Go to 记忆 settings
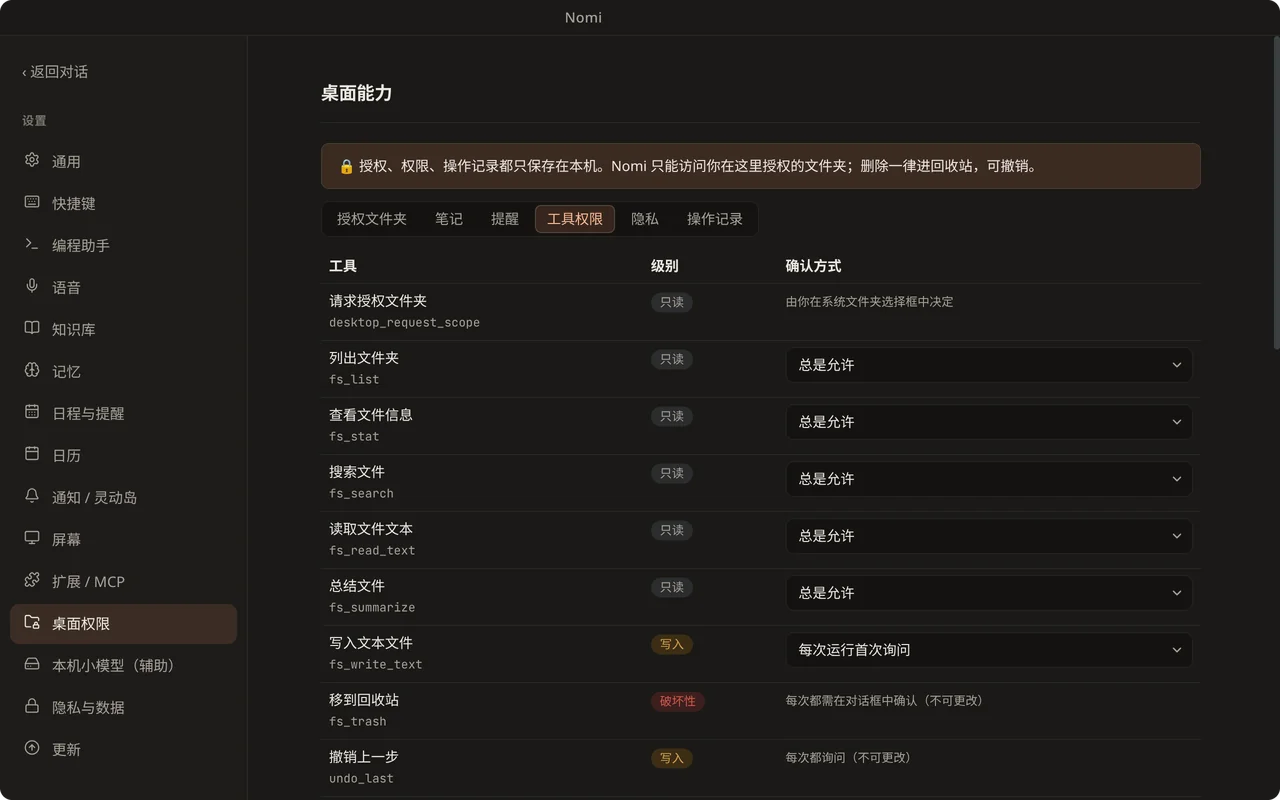 123,371
